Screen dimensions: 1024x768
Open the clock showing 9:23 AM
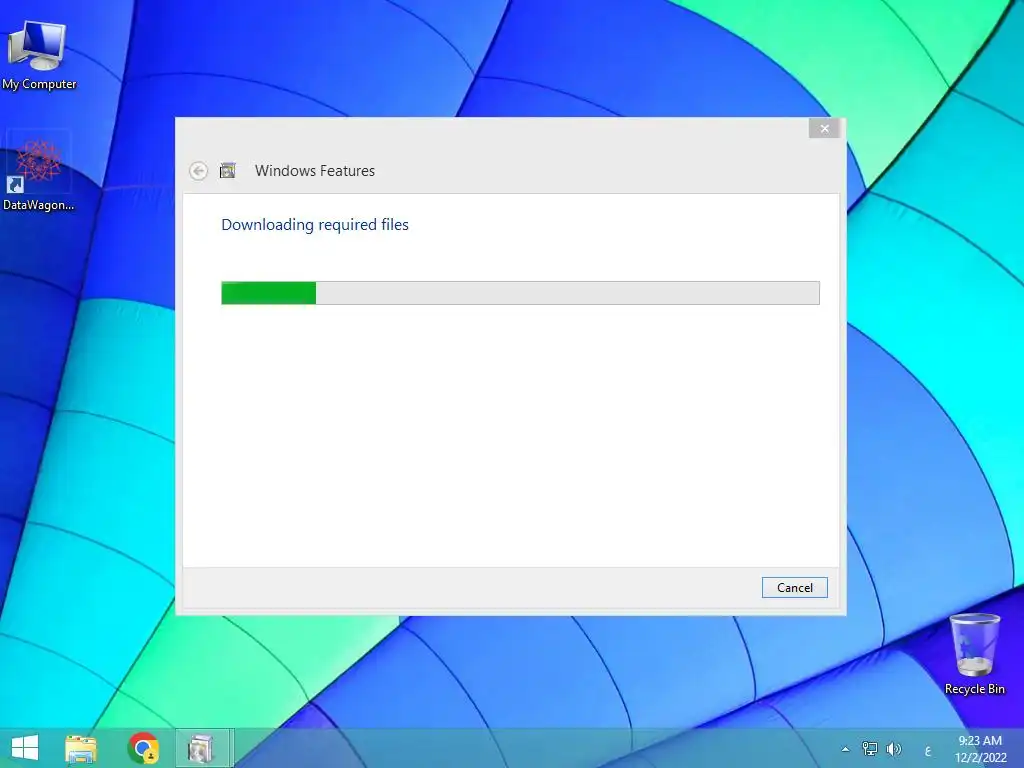(x=980, y=748)
